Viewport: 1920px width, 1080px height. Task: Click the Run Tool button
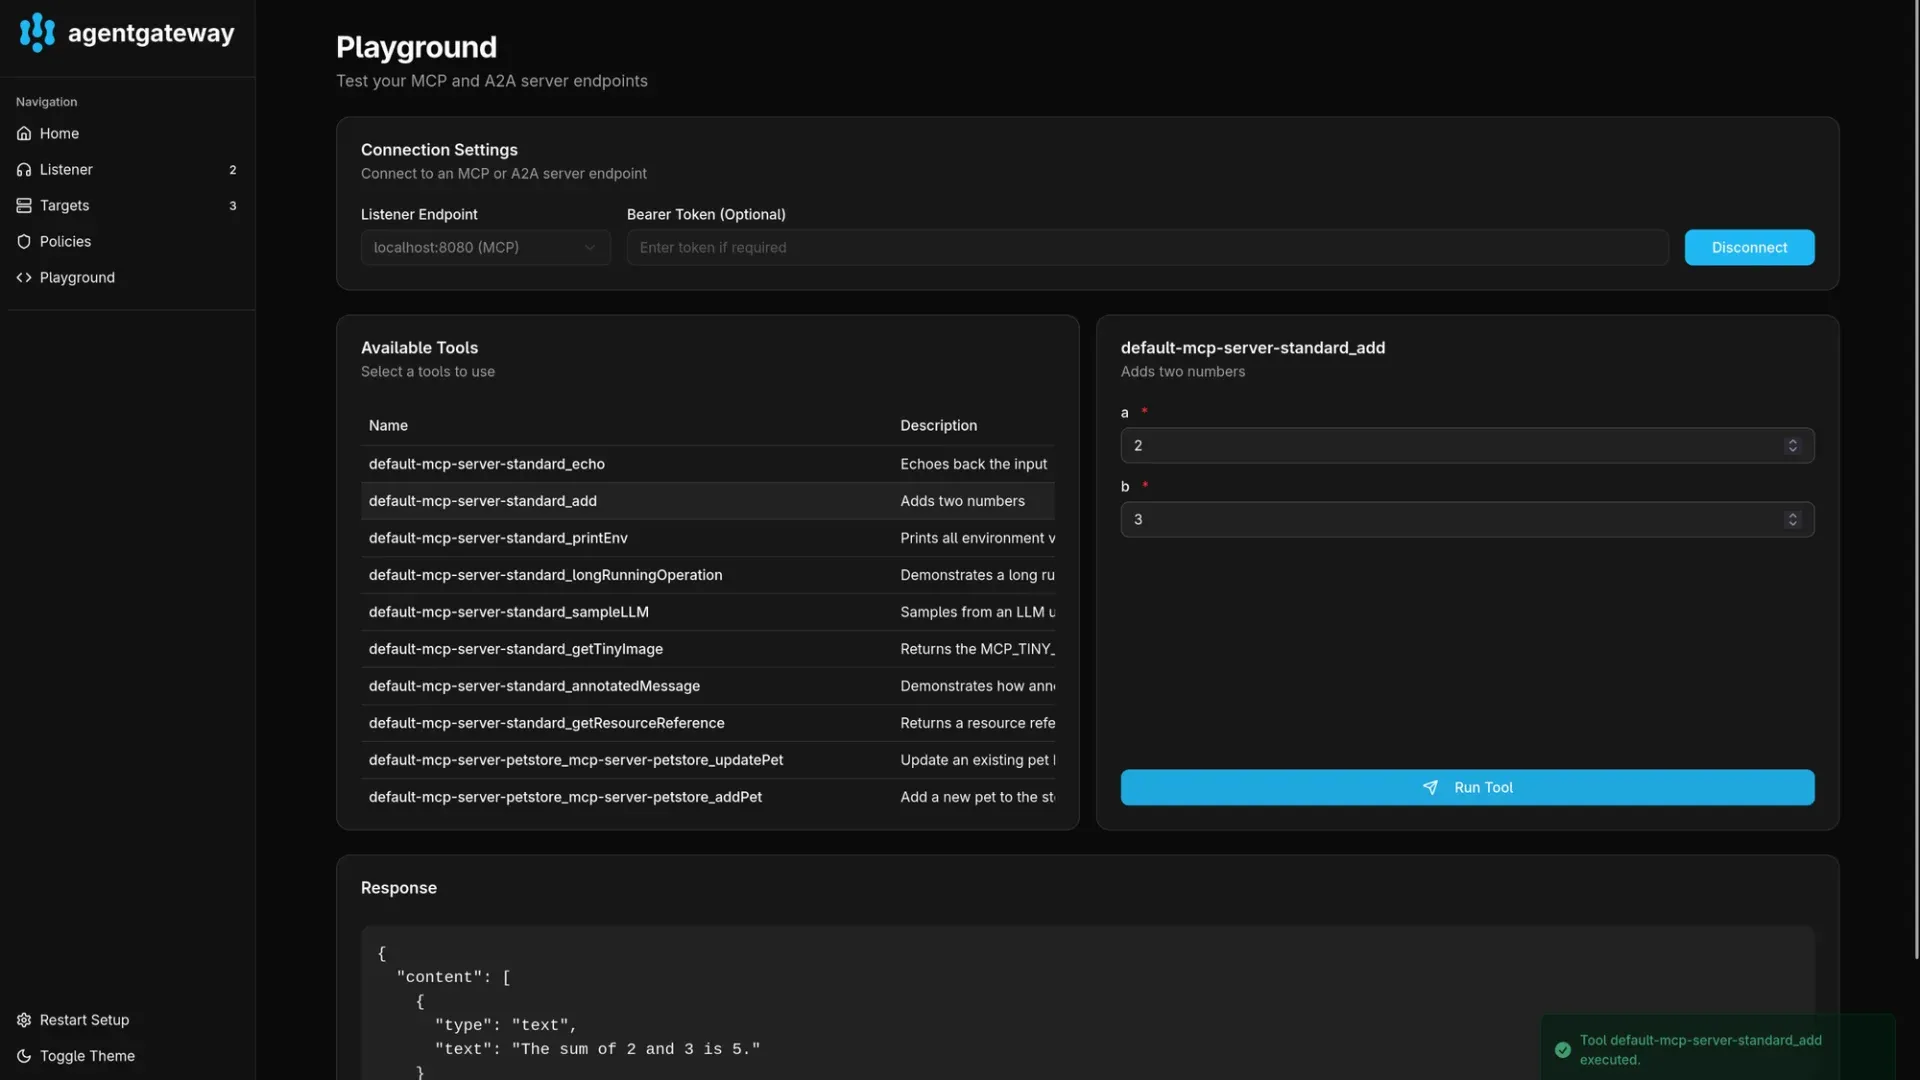pos(1467,787)
